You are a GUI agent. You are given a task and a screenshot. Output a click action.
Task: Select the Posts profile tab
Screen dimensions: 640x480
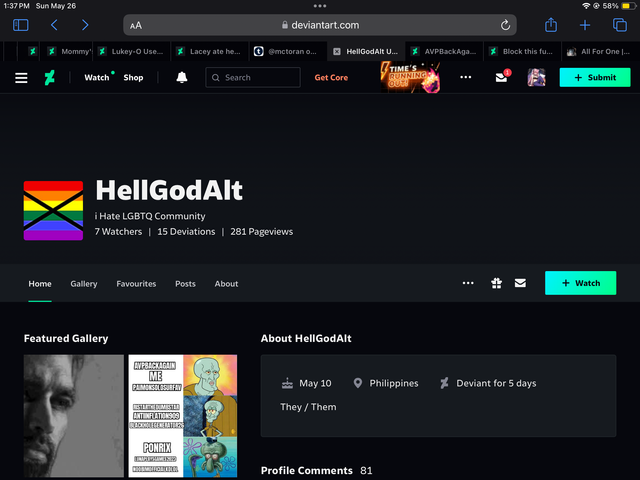(x=185, y=284)
